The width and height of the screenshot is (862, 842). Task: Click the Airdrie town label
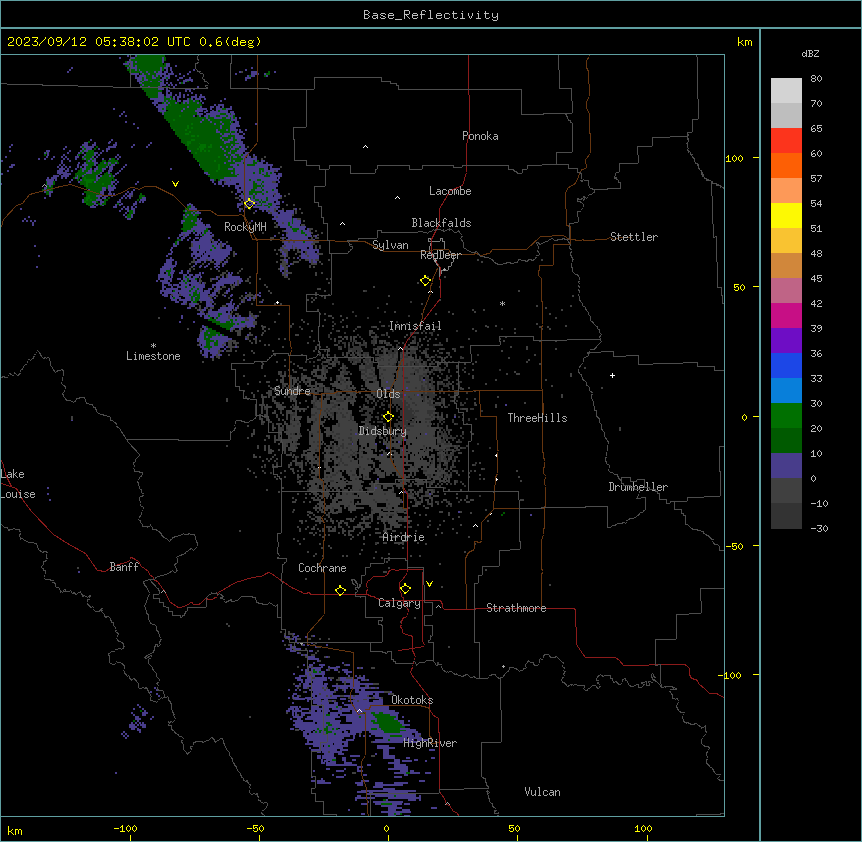click(404, 537)
